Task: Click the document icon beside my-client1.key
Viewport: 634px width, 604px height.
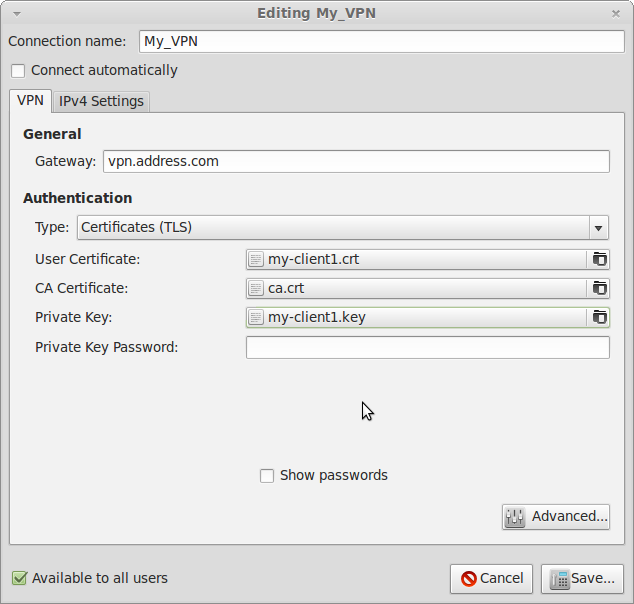Action: (256, 317)
